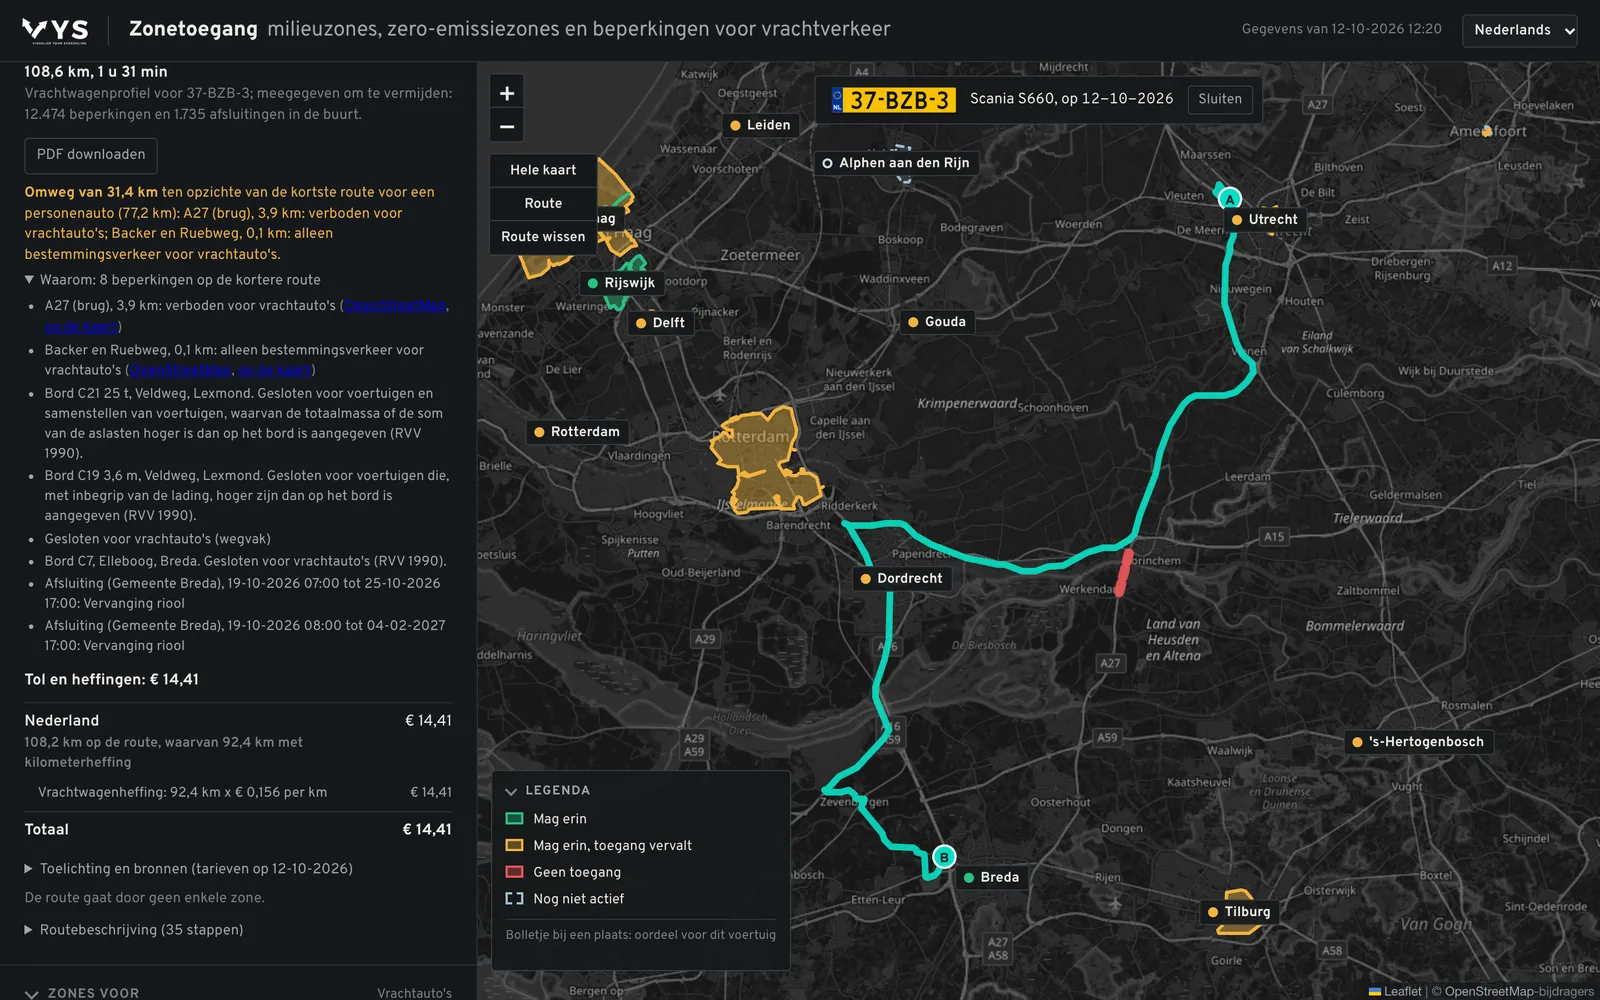Viewport: 1600px width, 1000px height.
Task: Select the Alphen aan den Rijn marker
Action: (896, 163)
